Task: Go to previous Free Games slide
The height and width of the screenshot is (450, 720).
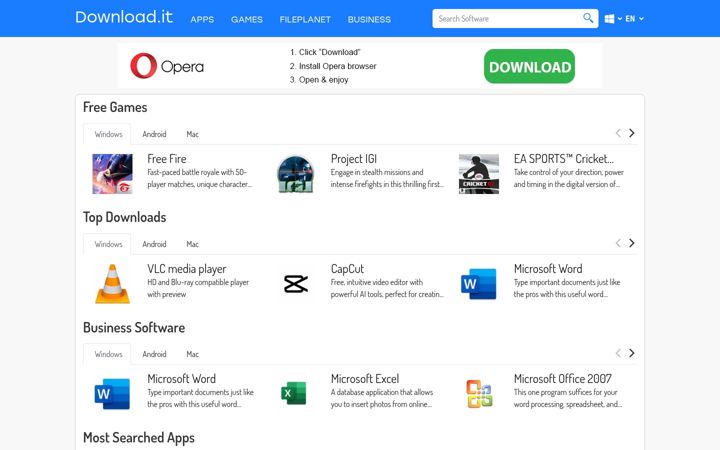Action: 618,133
